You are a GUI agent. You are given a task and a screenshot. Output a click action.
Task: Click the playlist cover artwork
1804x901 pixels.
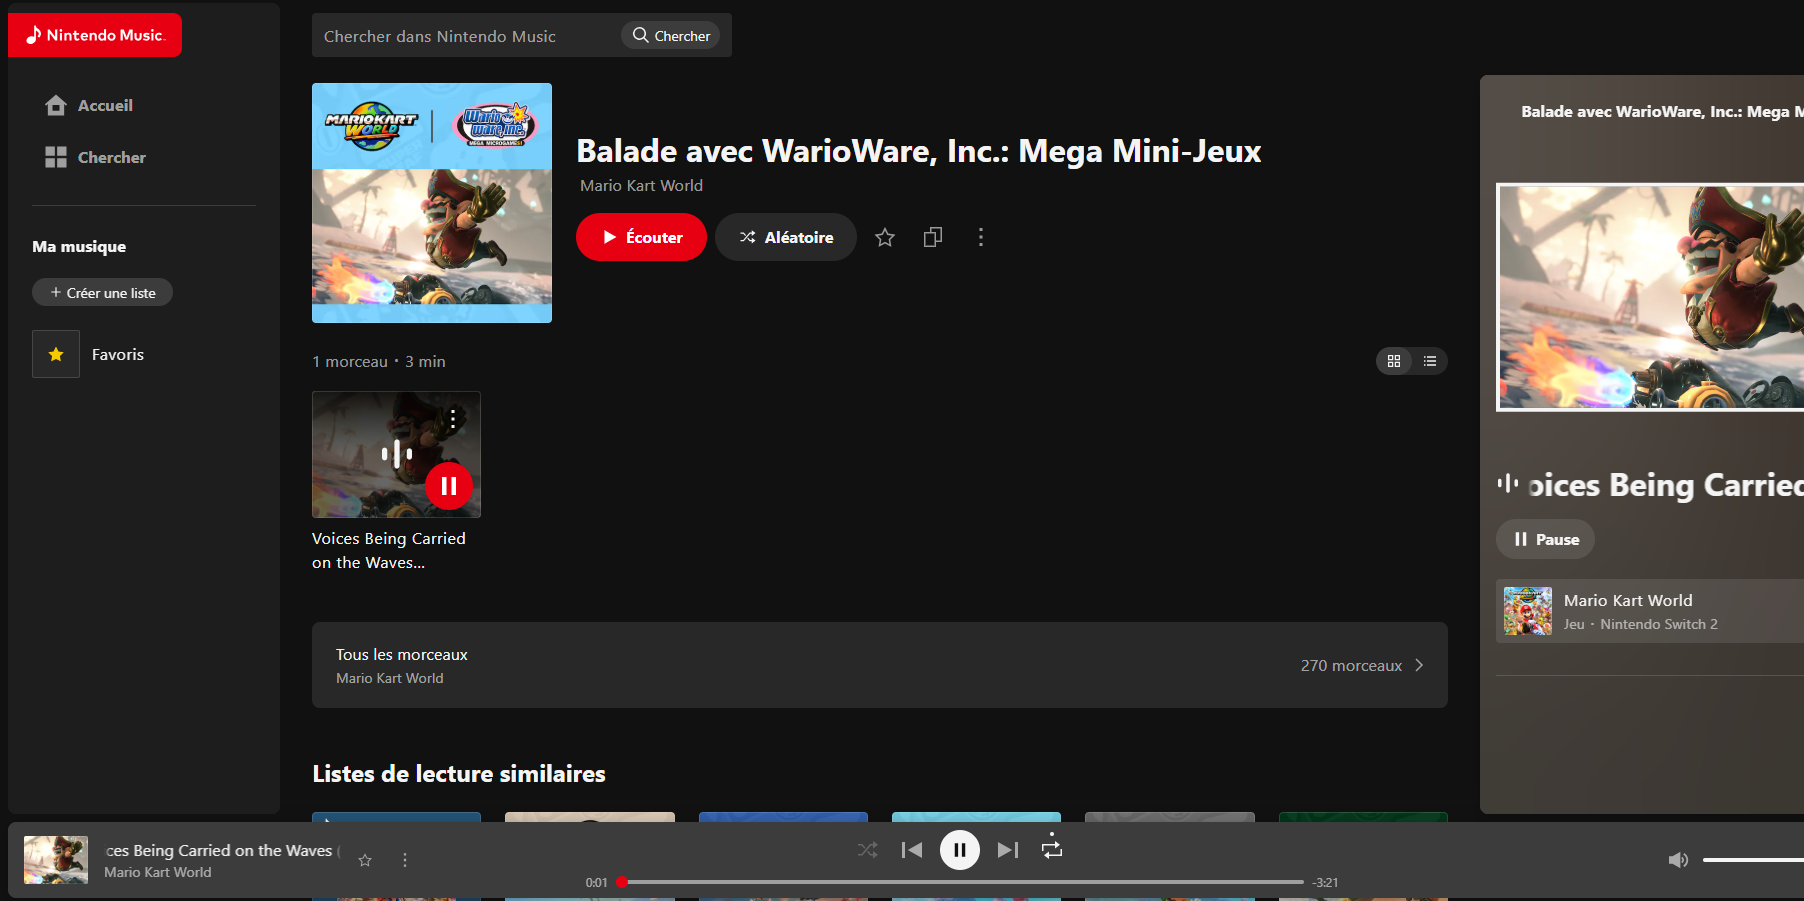coord(432,203)
